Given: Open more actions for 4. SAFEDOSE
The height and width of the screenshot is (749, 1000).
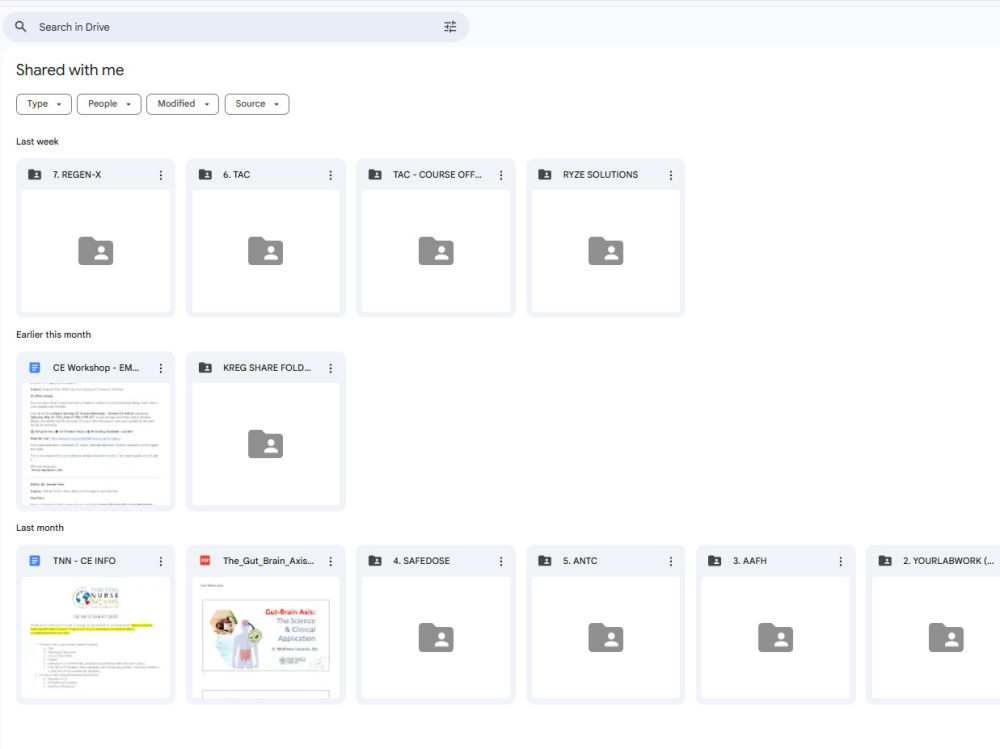Looking at the screenshot, I should coord(501,561).
